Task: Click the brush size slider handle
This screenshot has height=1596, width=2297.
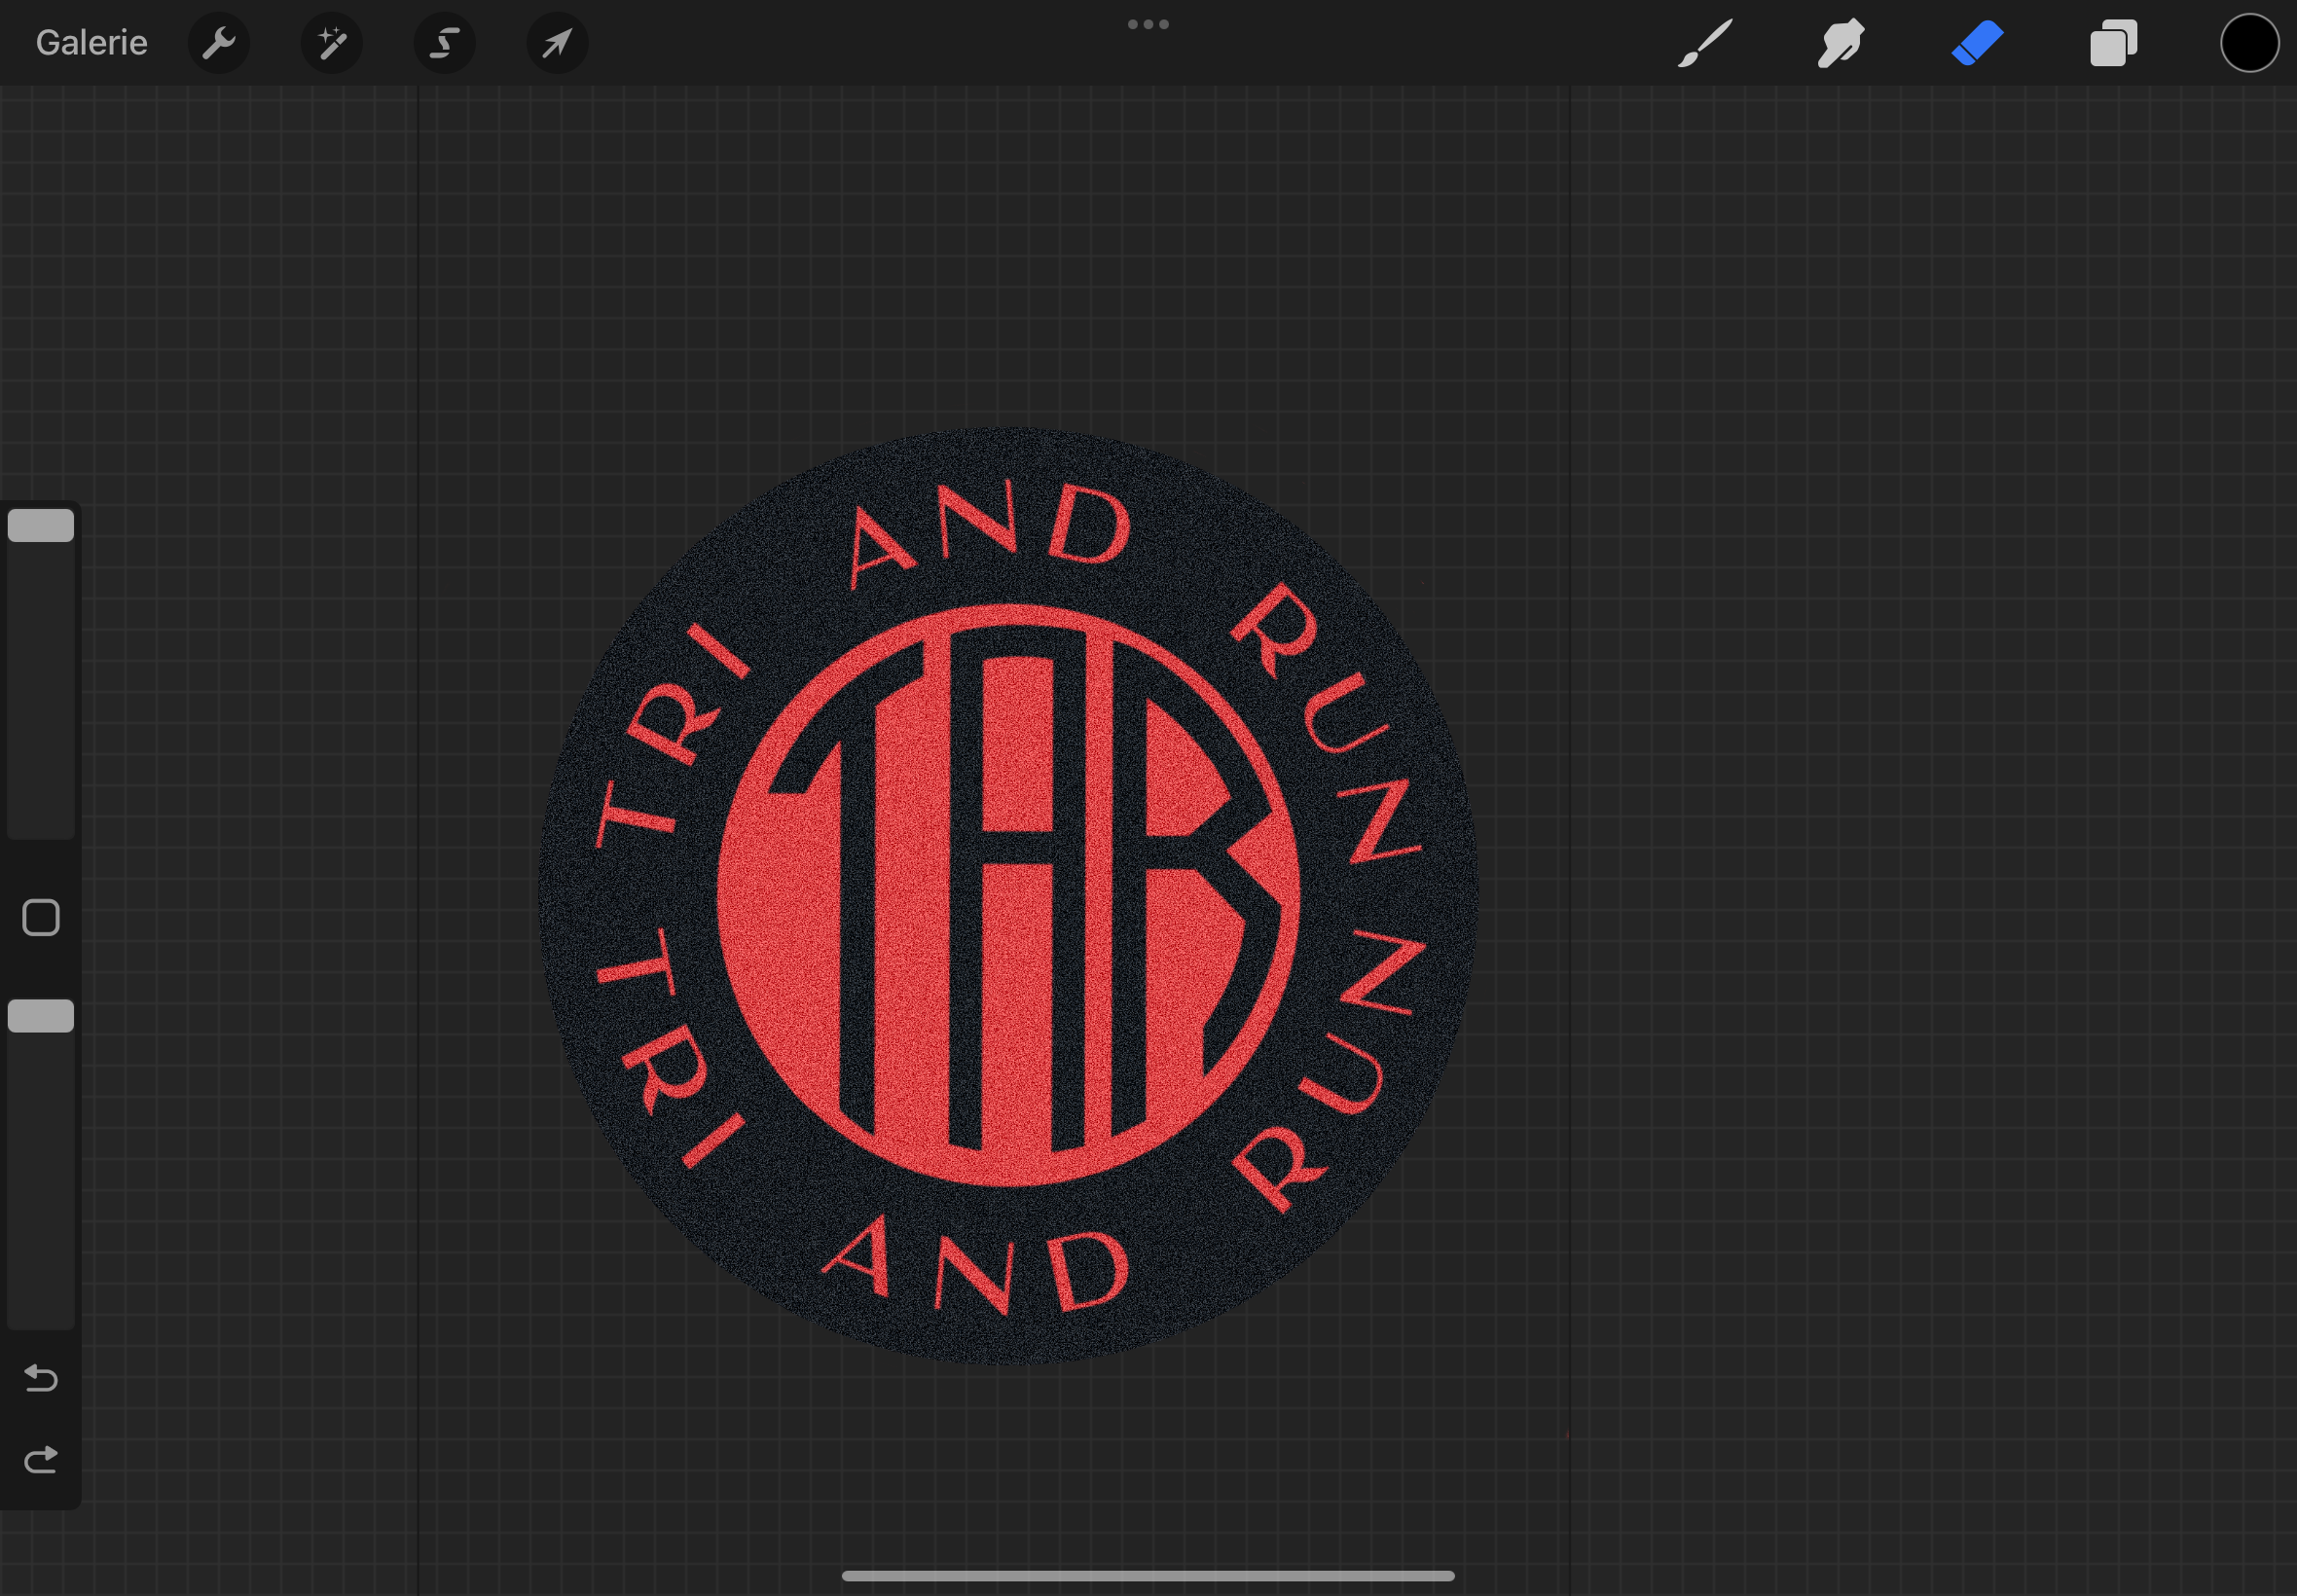Action: pyautogui.click(x=41, y=525)
